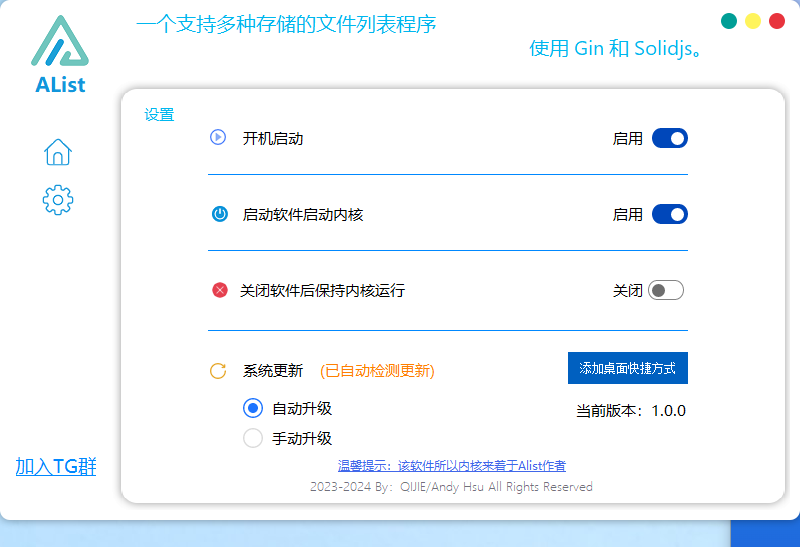The width and height of the screenshot is (800, 547).
Task: Open Settings via sidebar gear icon
Action: [58, 199]
